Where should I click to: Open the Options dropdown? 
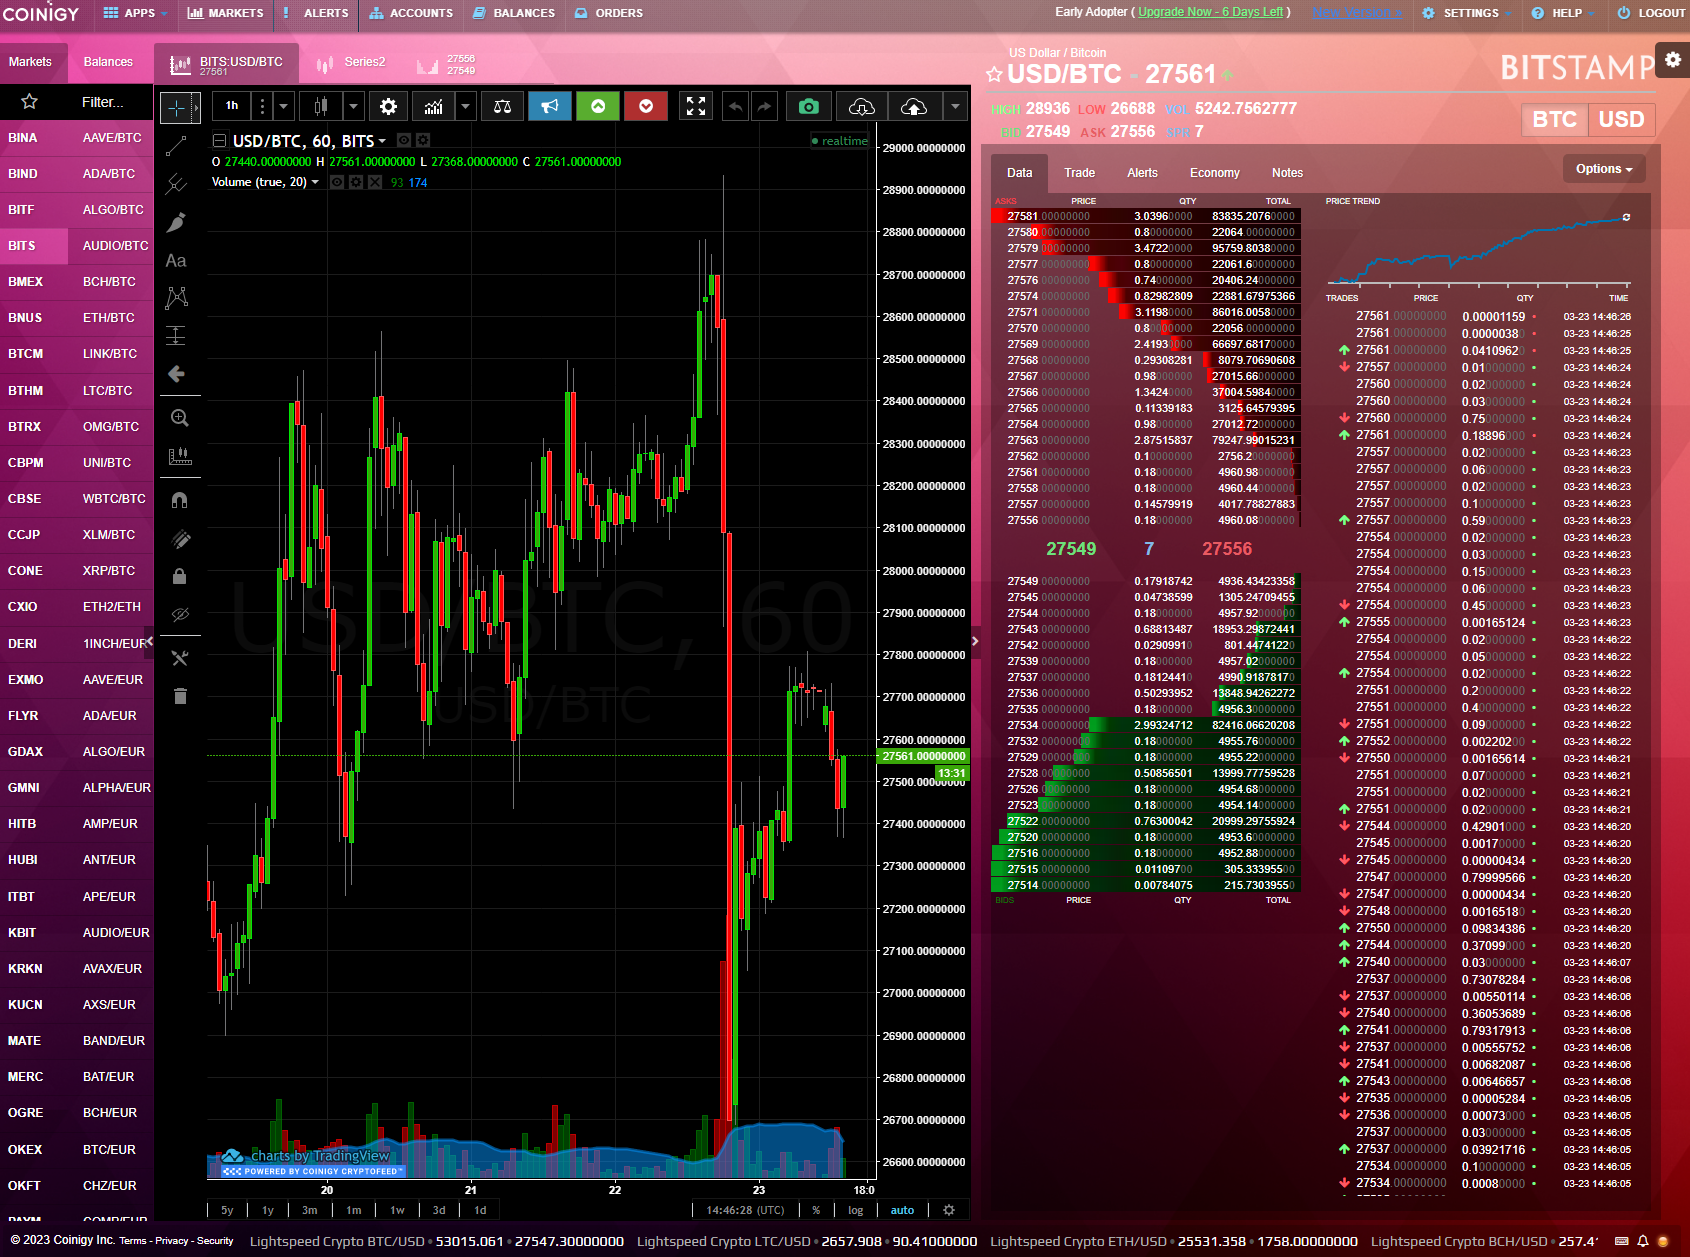pos(1604,169)
